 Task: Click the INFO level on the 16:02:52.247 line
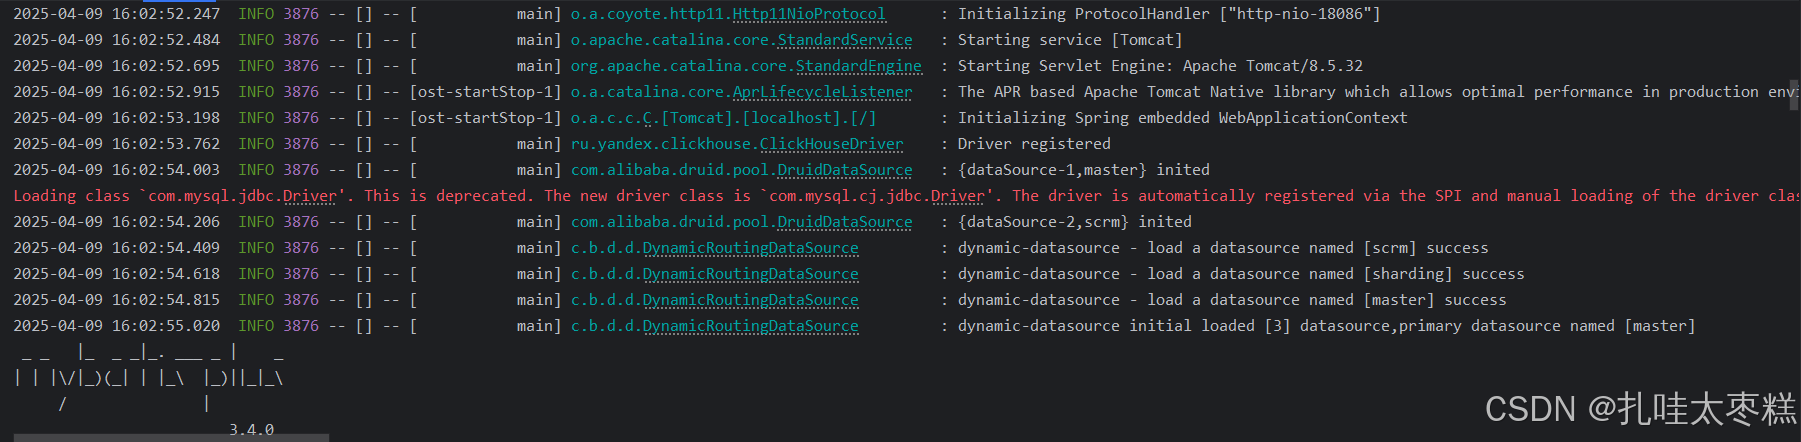[256, 14]
